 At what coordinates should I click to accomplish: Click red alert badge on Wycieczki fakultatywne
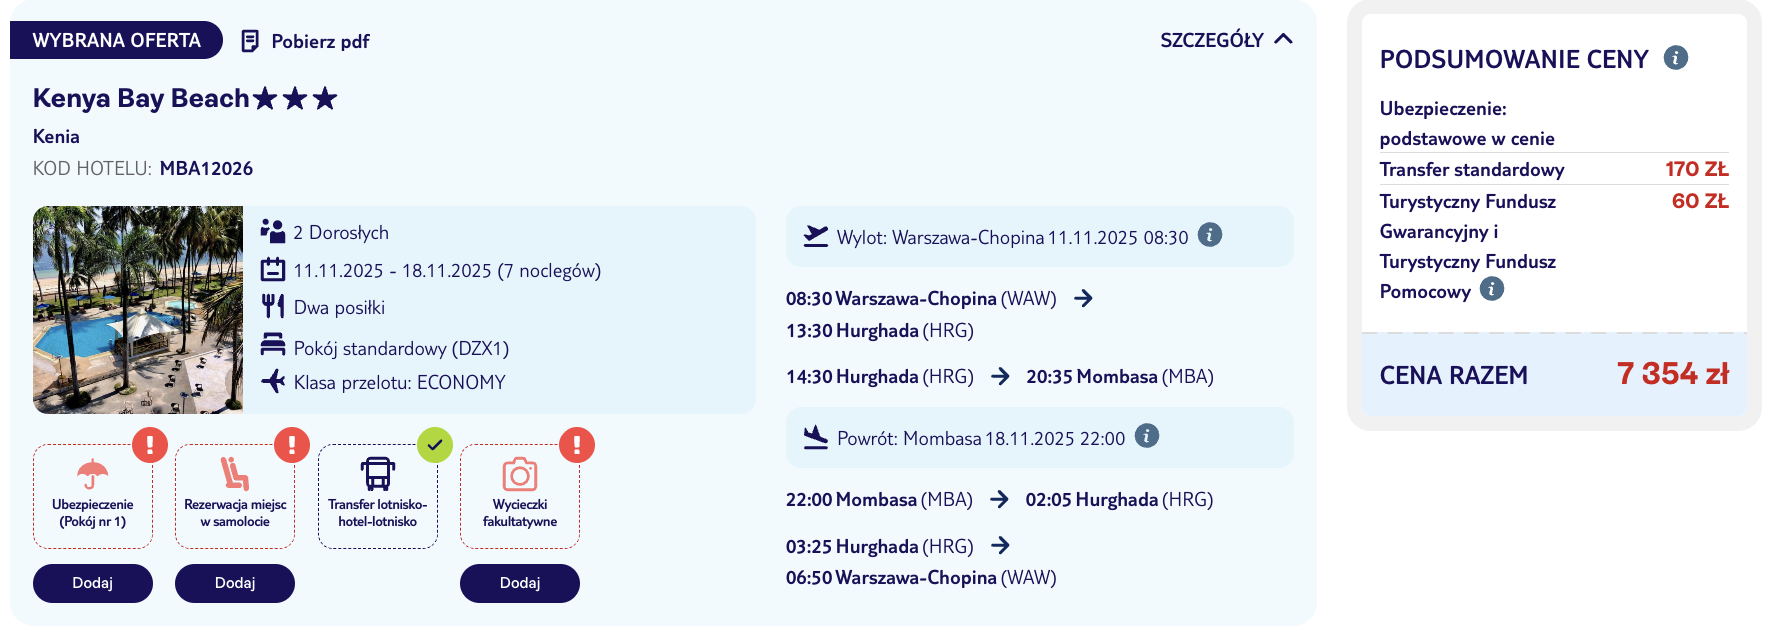click(x=577, y=444)
